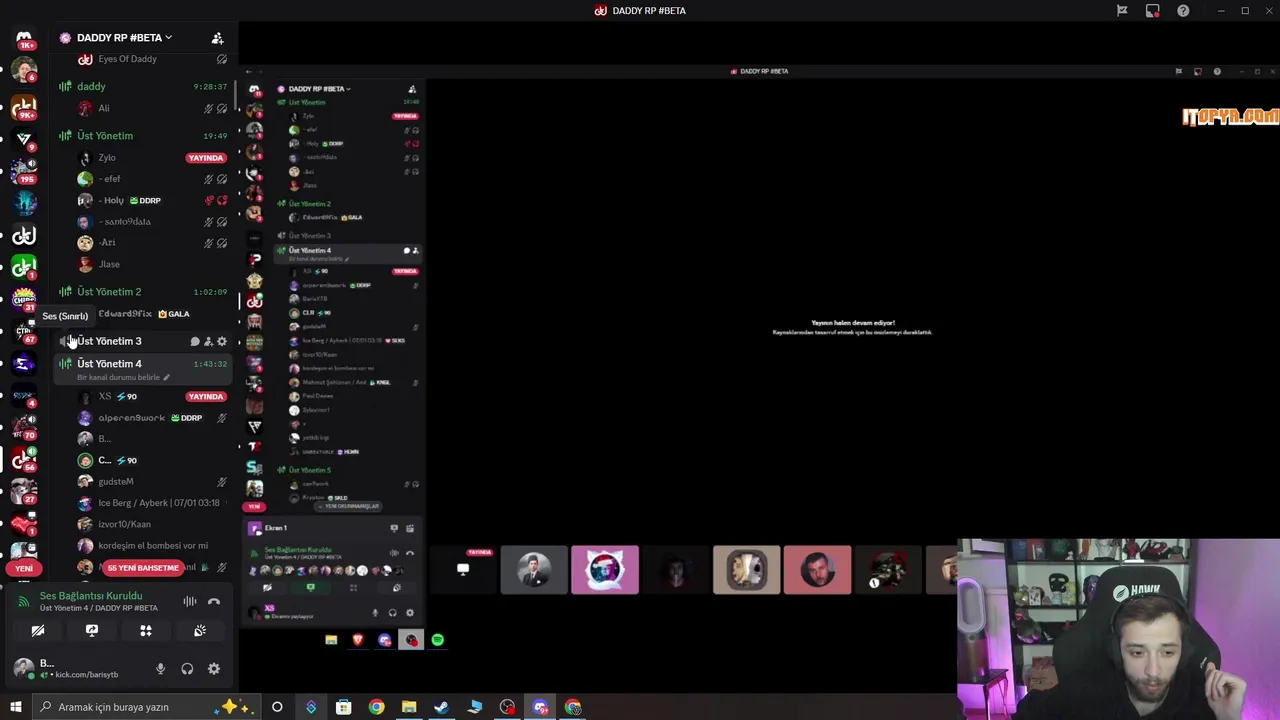Open own user avatar status menu
Viewport: 1280px width, 720px height.
coord(24,668)
